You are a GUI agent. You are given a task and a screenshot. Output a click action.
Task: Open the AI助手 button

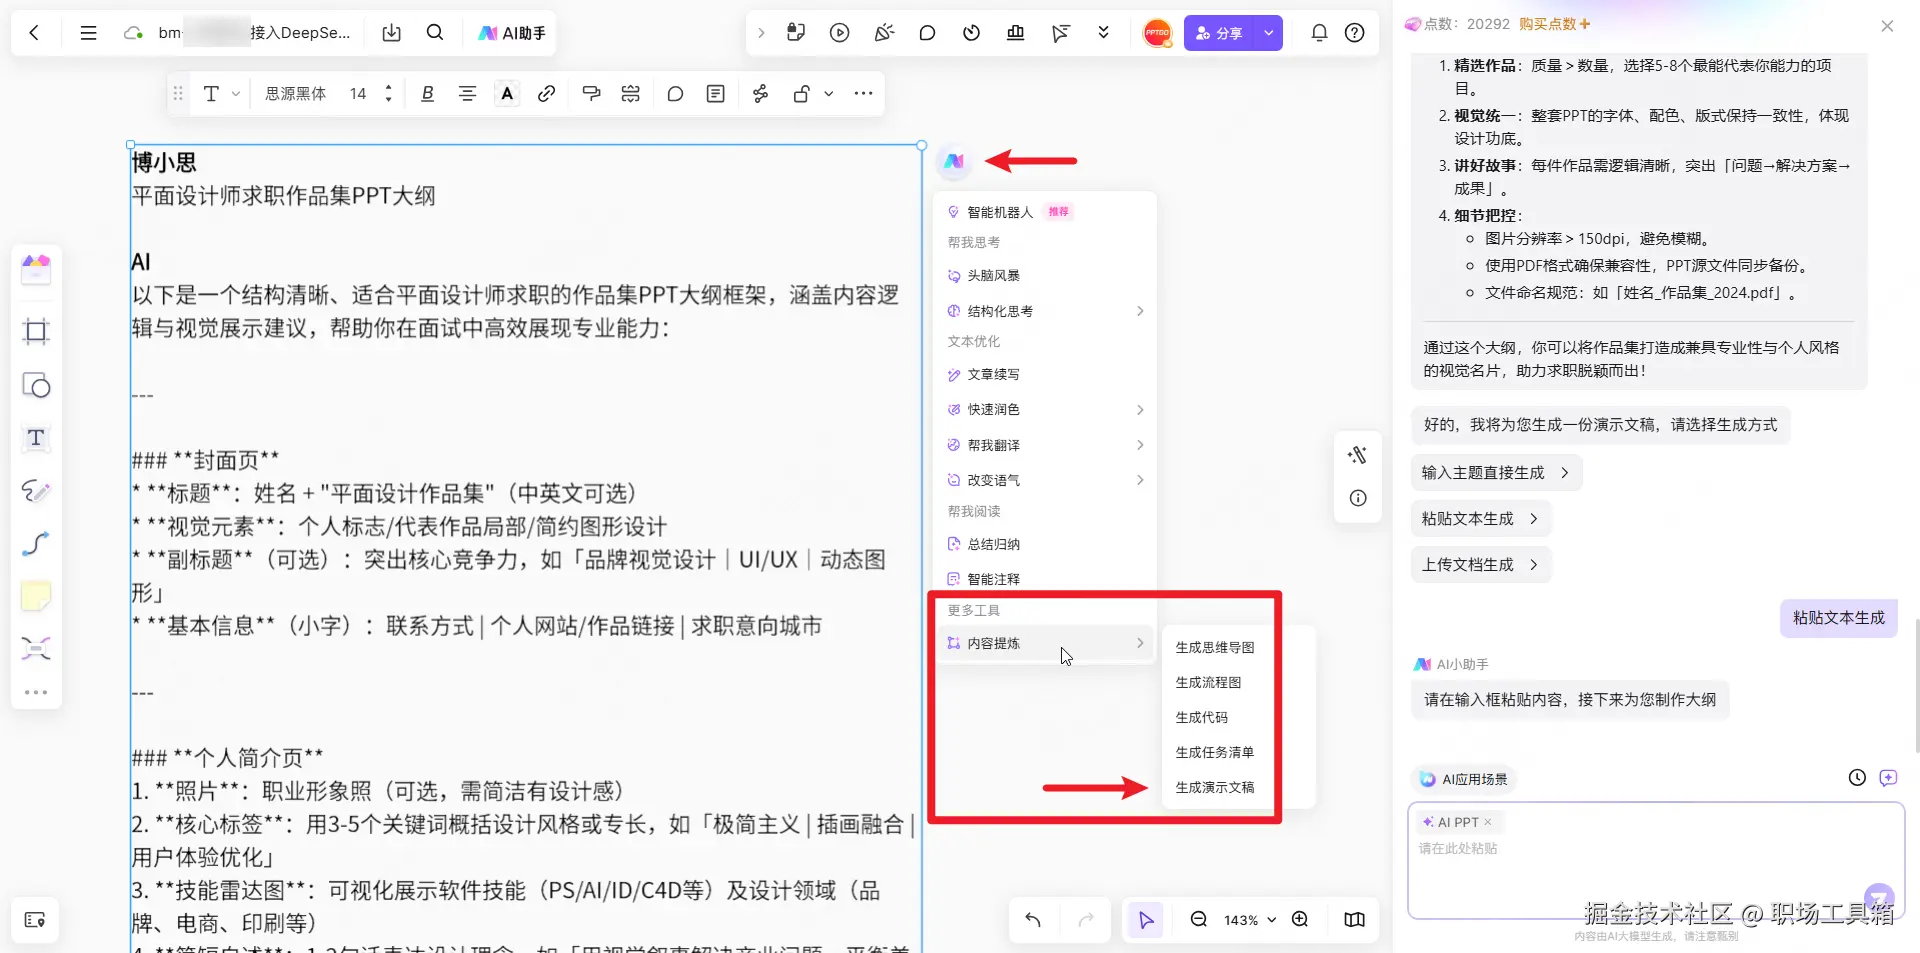[x=511, y=33]
